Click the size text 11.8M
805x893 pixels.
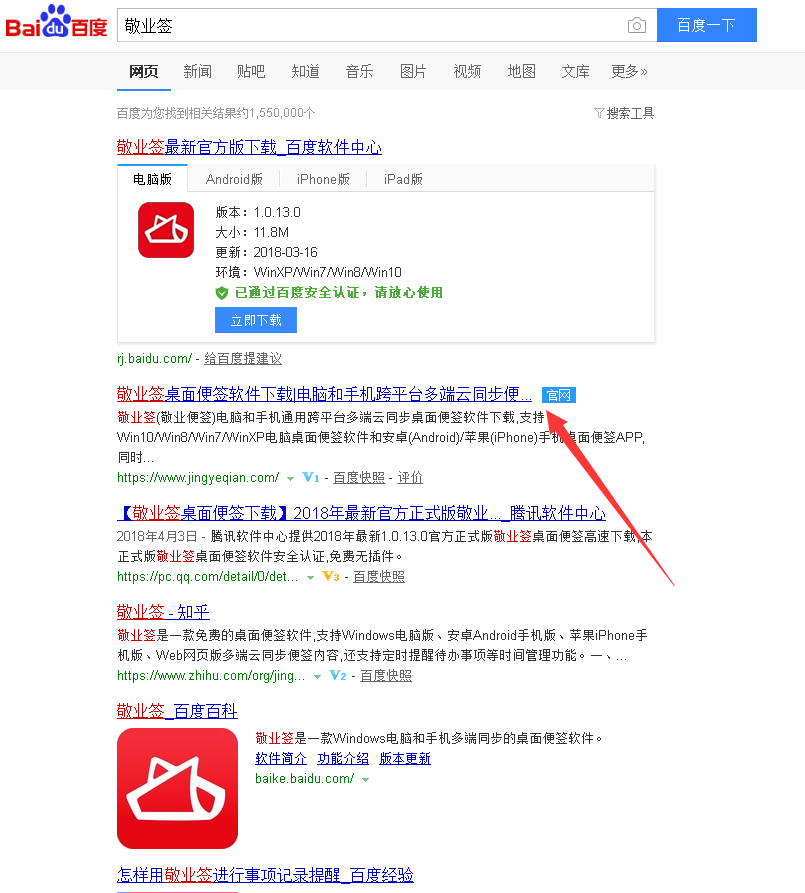click(x=271, y=232)
